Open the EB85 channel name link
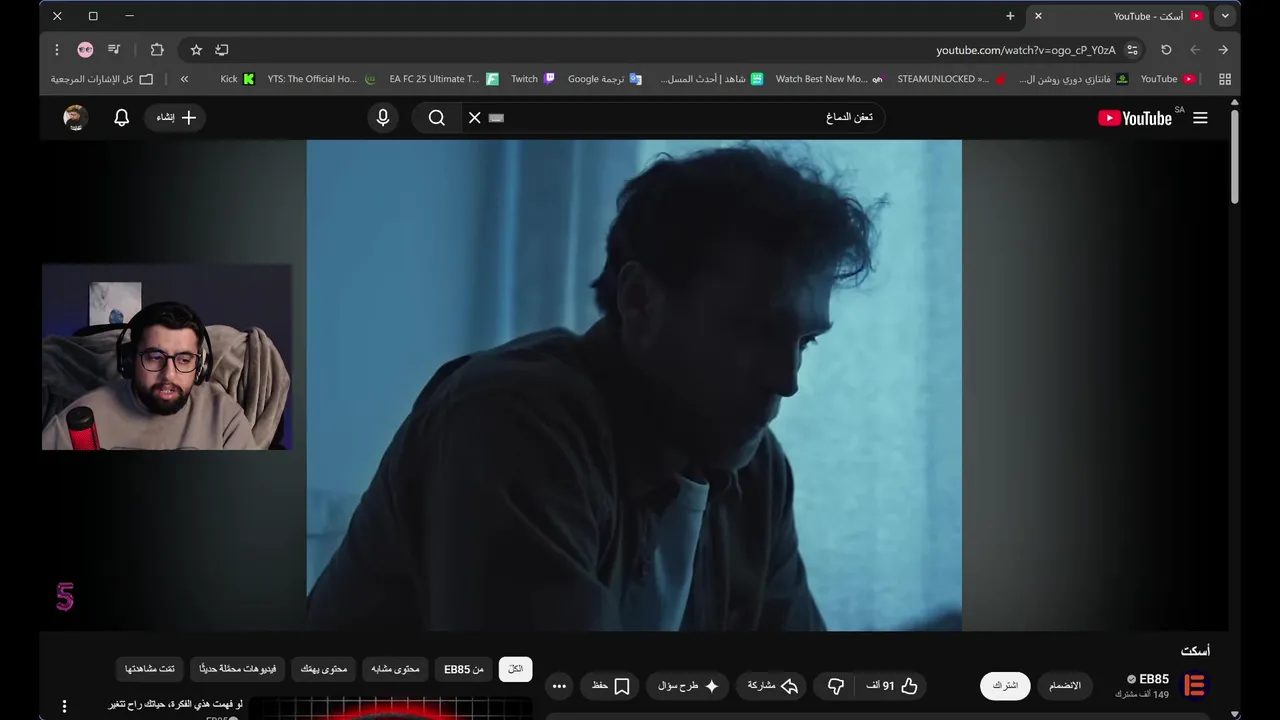Viewport: 1280px width, 720px height. pyautogui.click(x=1154, y=679)
